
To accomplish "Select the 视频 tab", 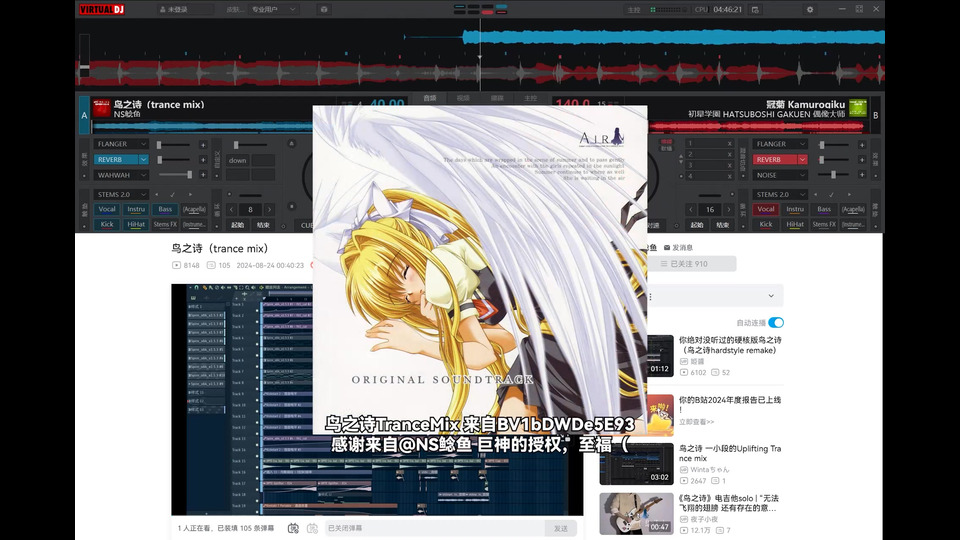I will (x=463, y=98).
